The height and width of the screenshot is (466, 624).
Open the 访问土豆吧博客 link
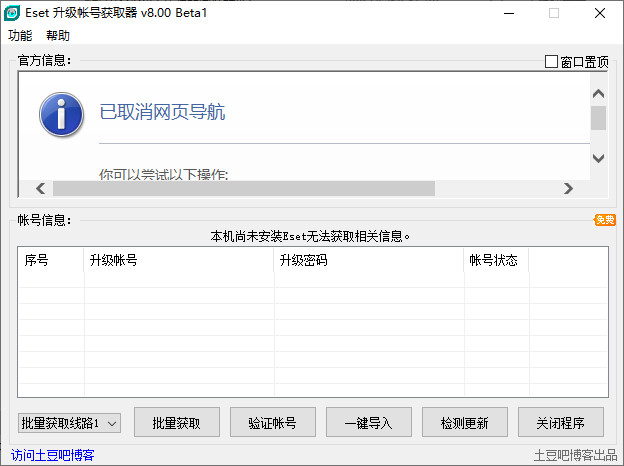53,455
